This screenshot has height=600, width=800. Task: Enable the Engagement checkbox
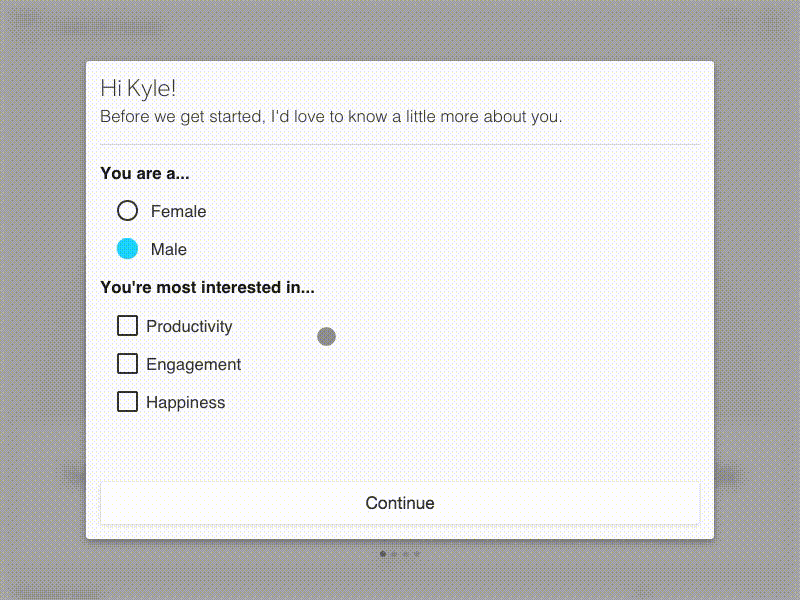pos(127,363)
